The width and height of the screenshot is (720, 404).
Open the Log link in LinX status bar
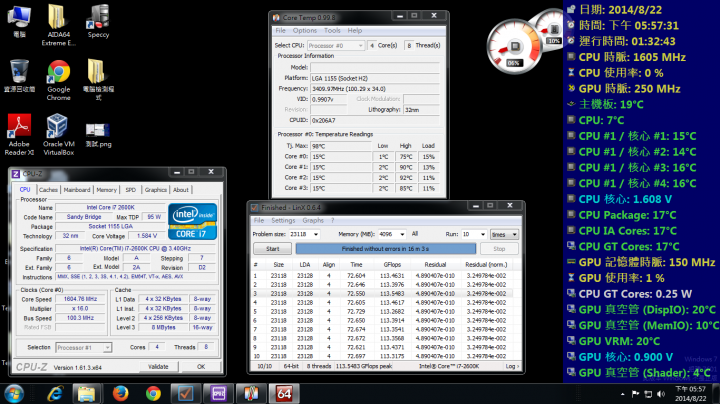(512, 366)
